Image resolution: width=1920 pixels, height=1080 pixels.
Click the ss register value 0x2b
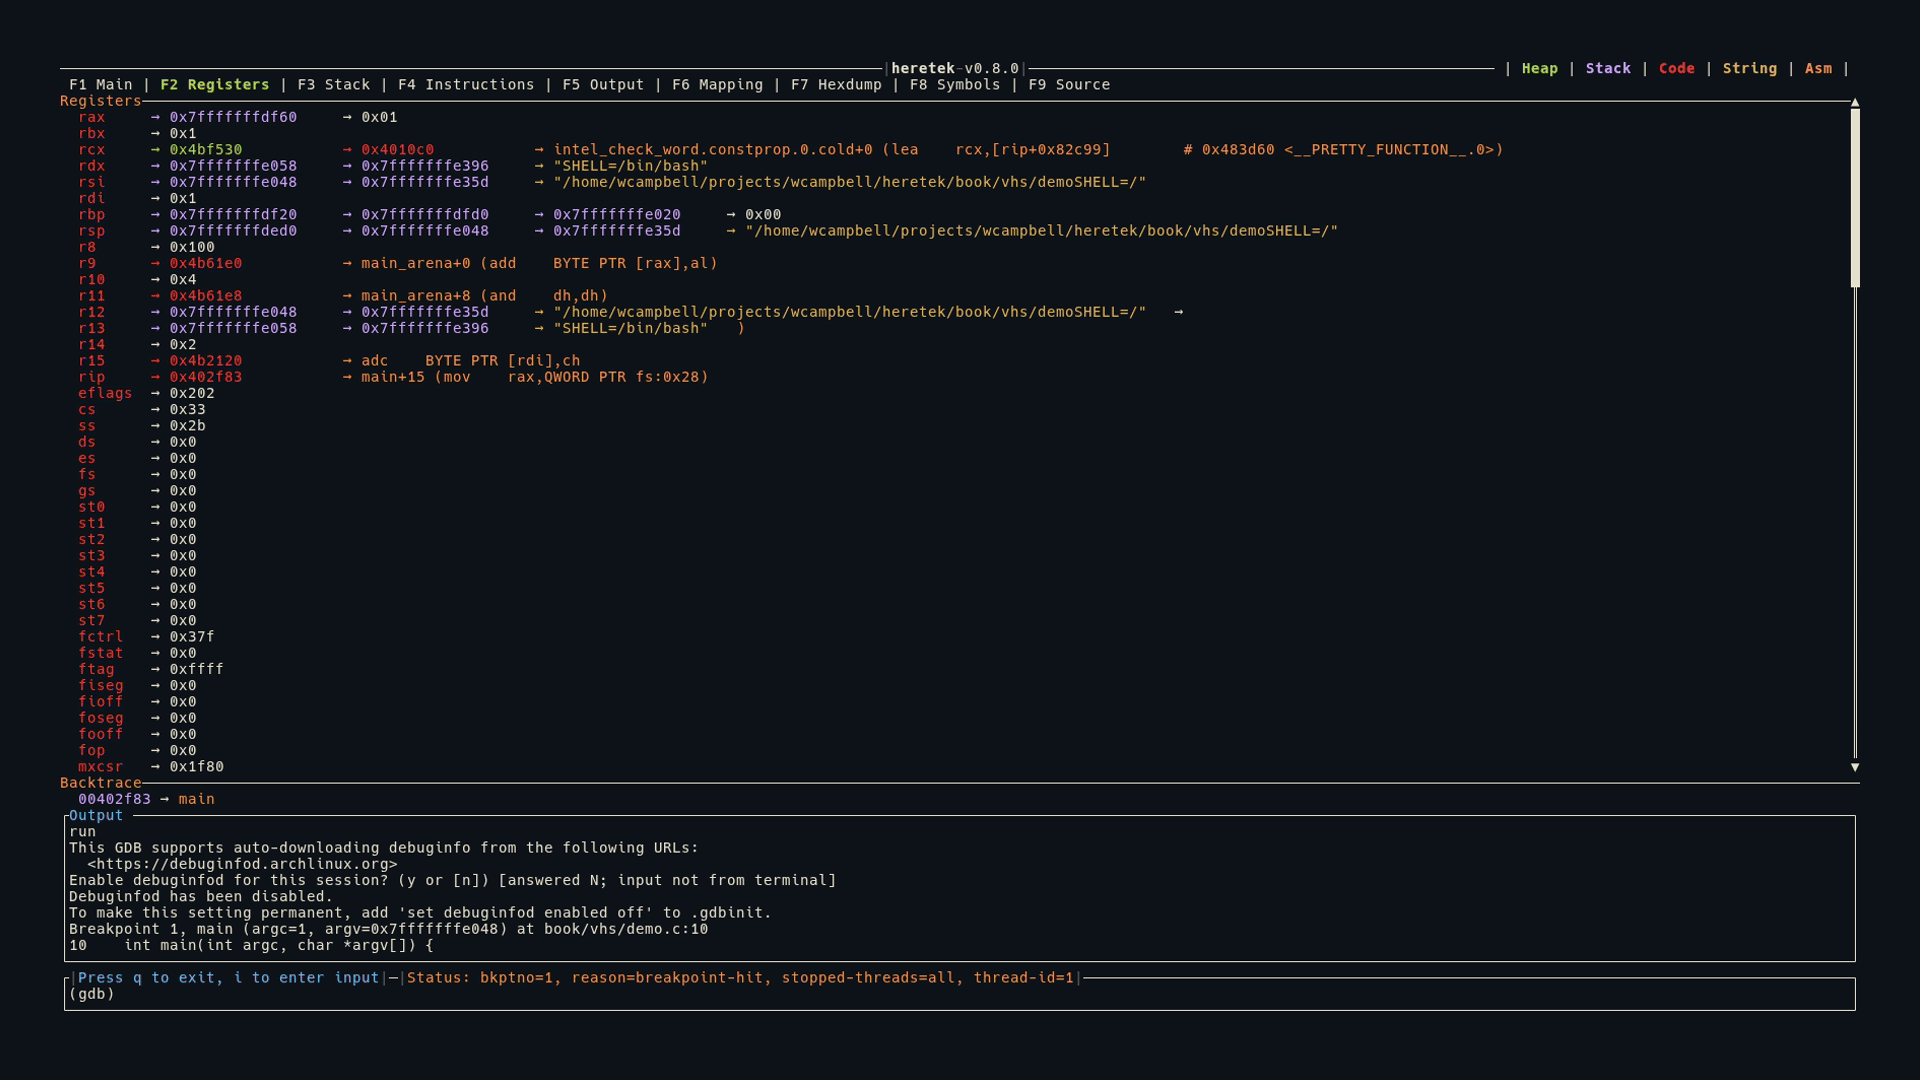(187, 426)
